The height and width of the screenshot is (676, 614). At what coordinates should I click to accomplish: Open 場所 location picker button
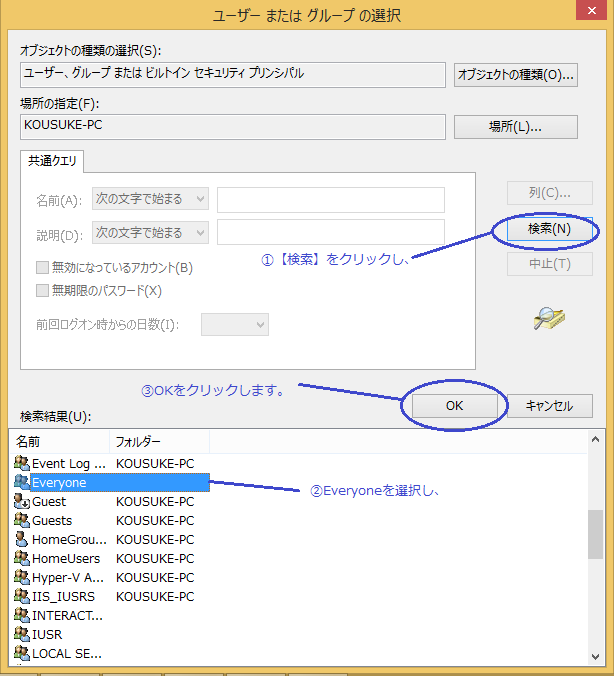(515, 127)
